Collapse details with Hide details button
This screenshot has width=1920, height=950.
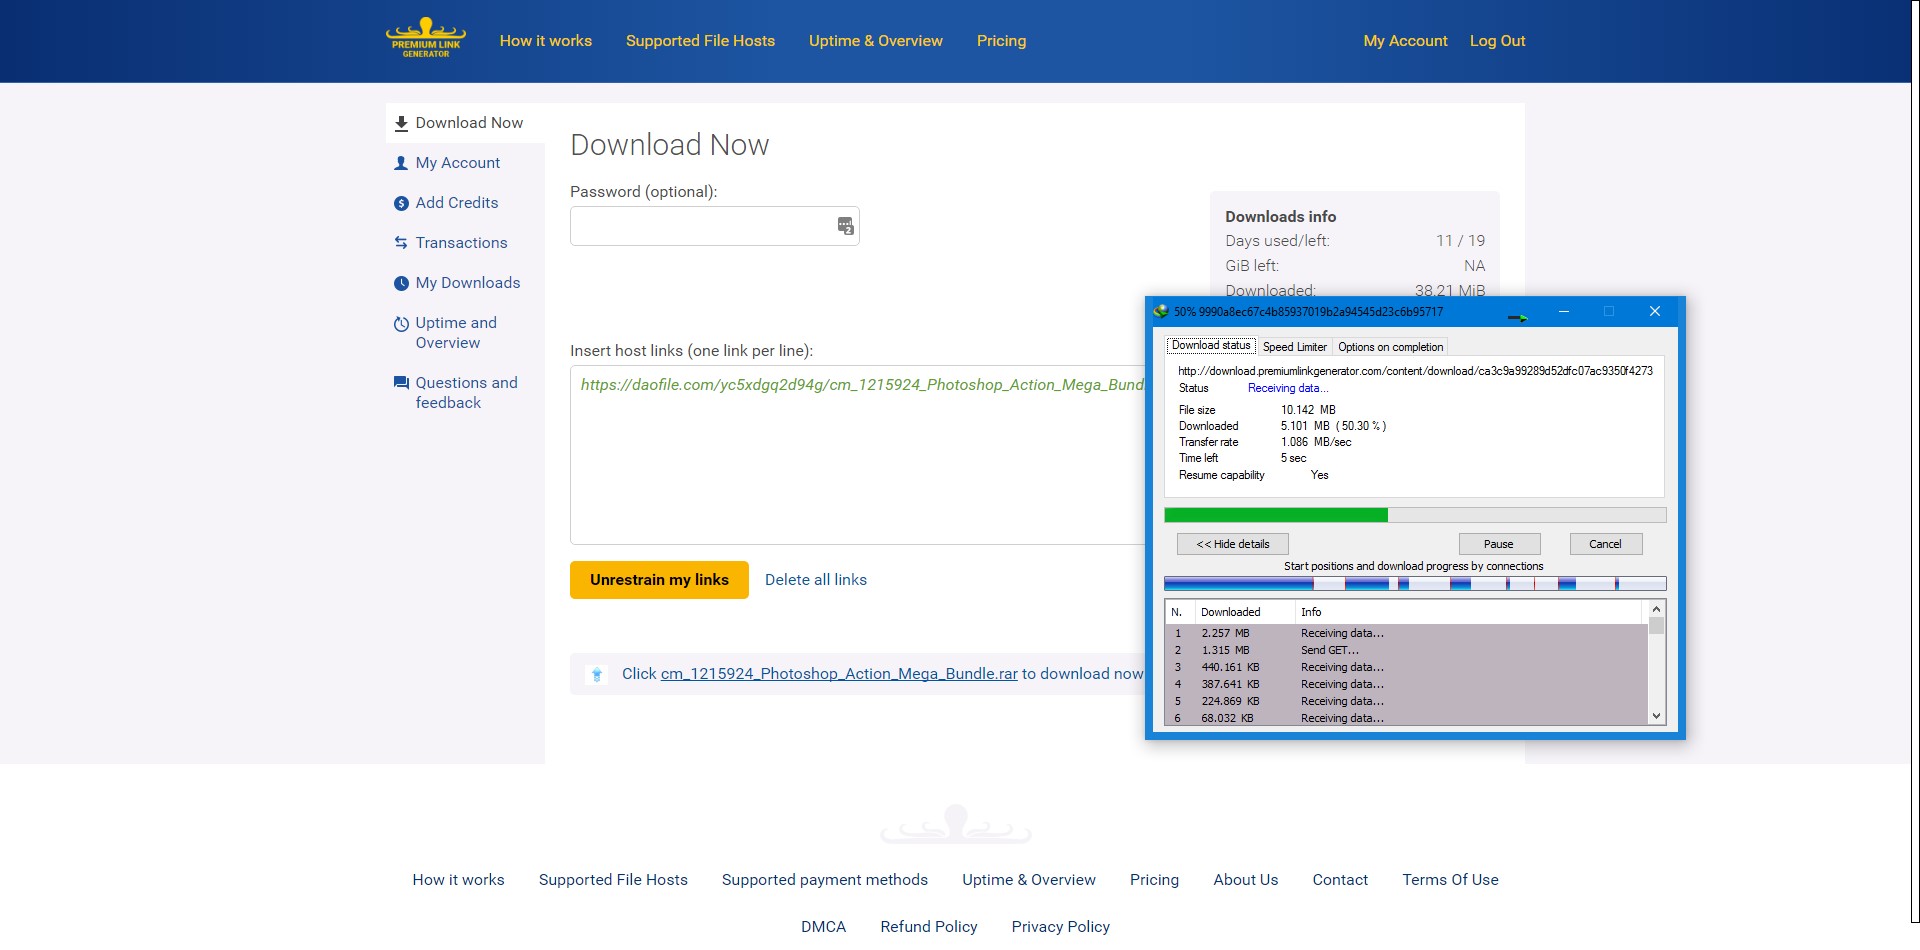(1232, 544)
